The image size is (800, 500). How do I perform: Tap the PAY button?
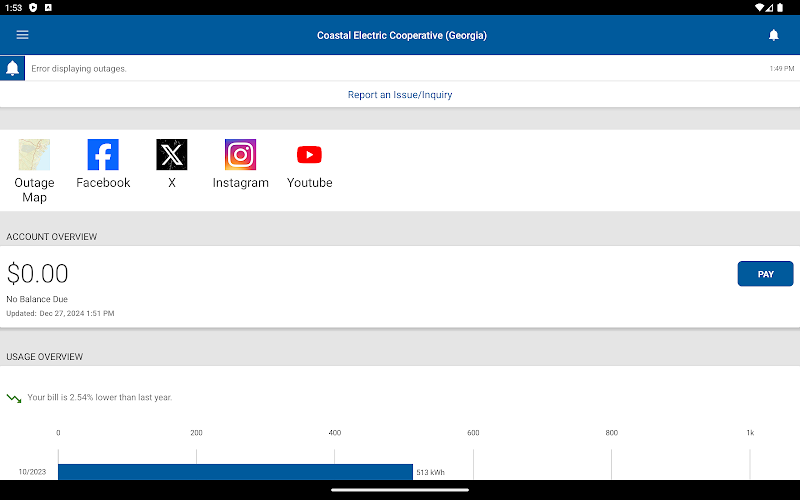(765, 274)
